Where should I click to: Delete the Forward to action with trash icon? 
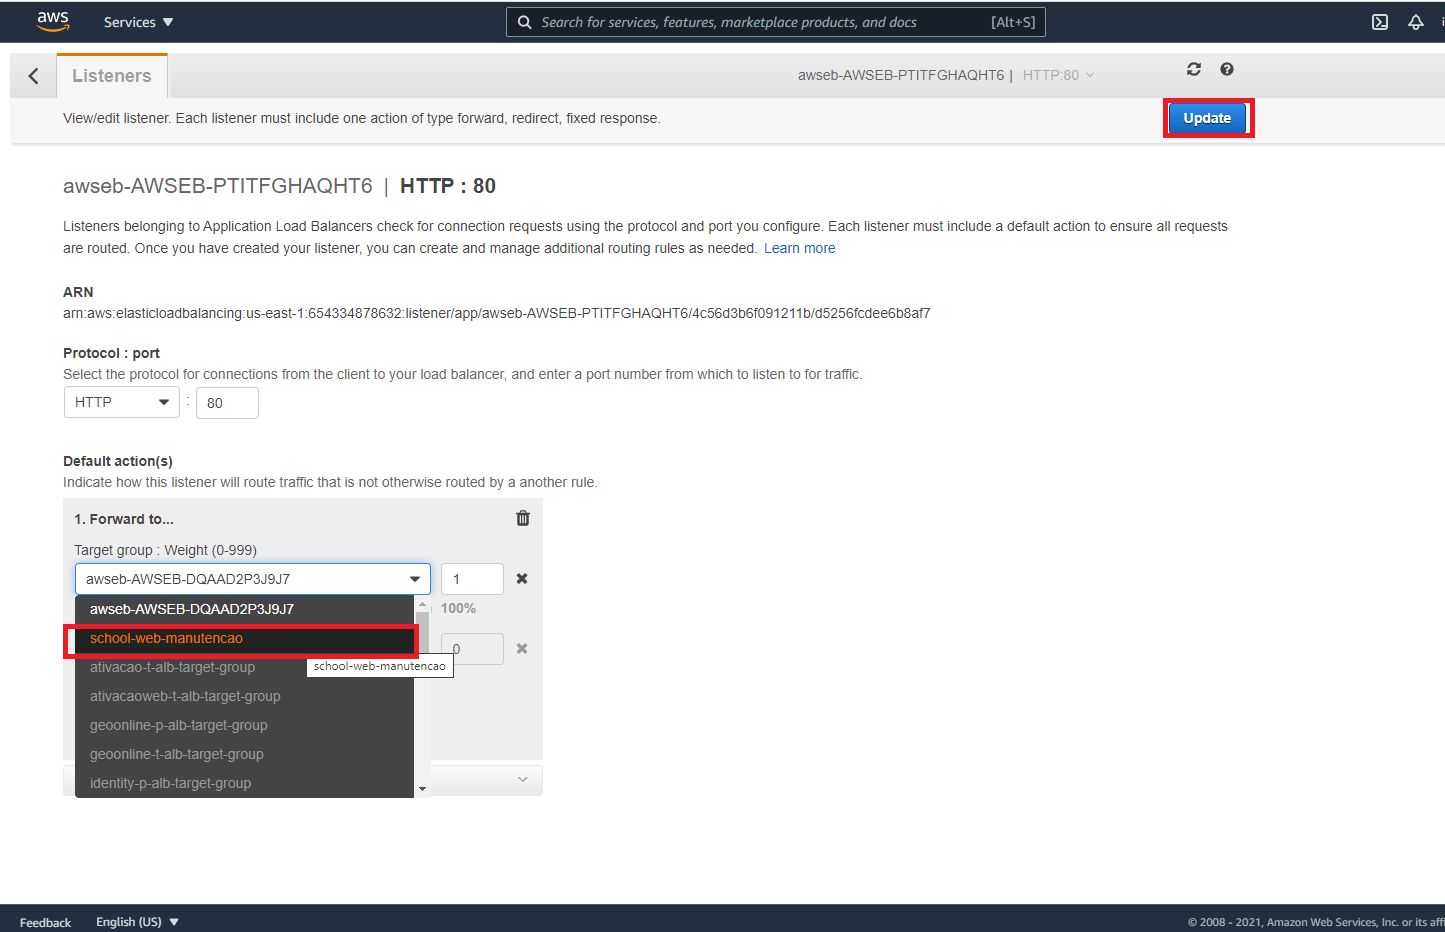522,518
